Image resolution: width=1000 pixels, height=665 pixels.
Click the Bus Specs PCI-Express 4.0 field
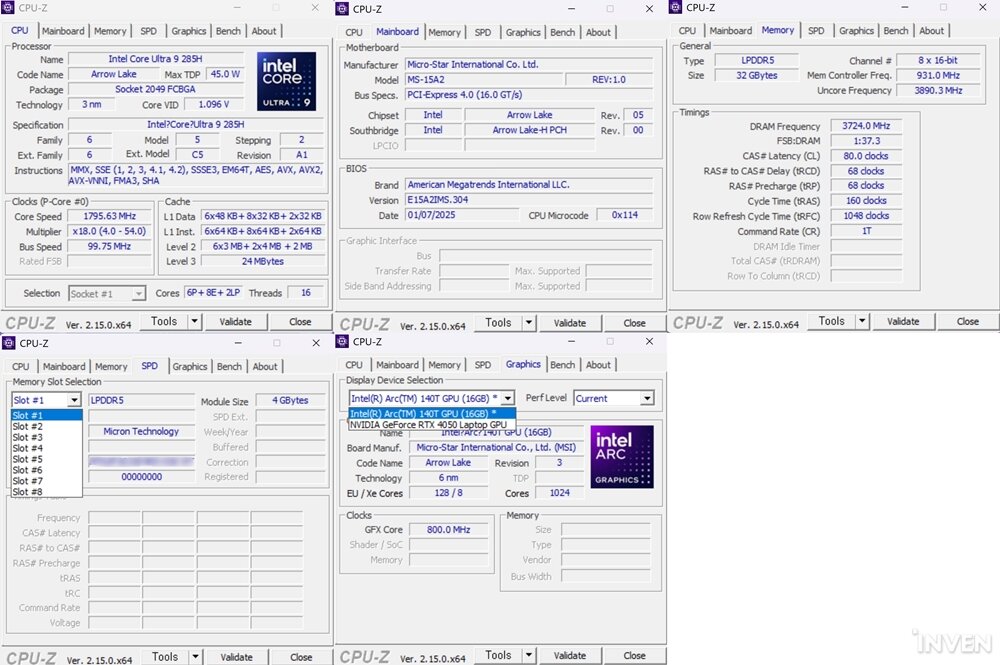529,95
